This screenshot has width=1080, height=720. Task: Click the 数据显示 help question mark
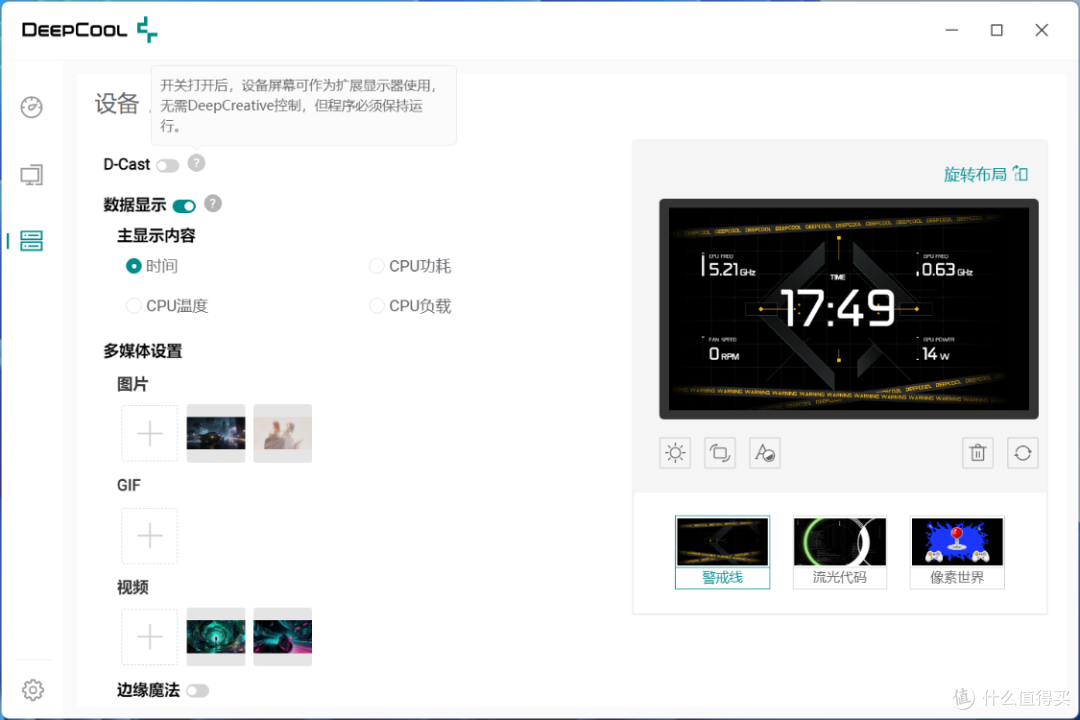pos(213,203)
